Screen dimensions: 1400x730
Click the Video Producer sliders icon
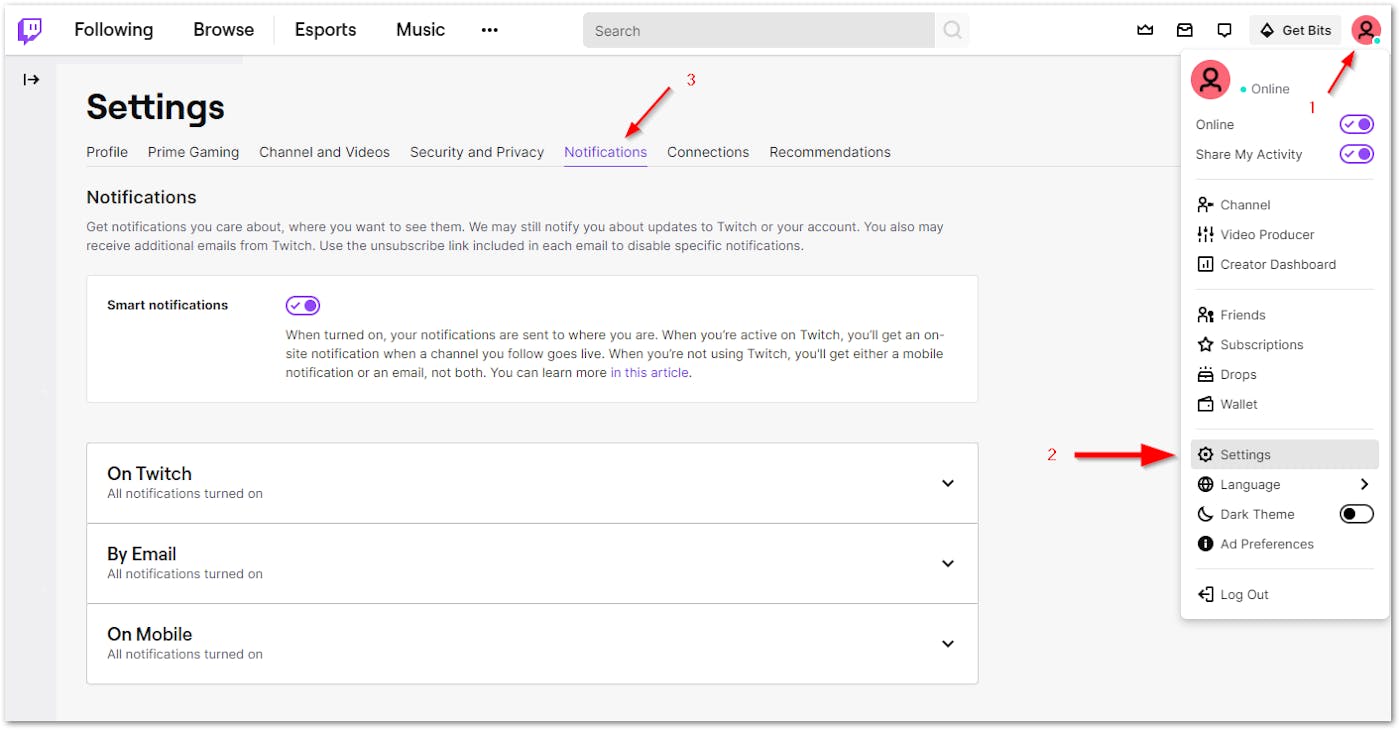click(1205, 235)
